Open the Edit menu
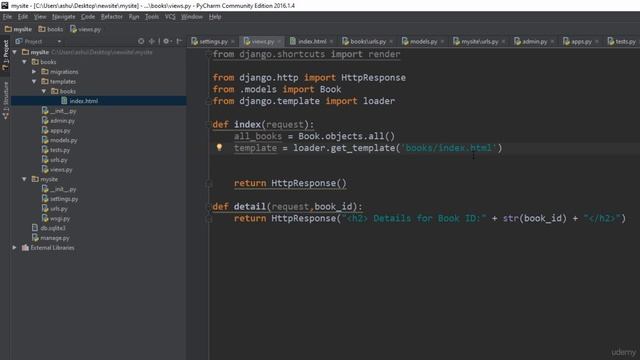640x360 pixels. [x=23, y=17]
